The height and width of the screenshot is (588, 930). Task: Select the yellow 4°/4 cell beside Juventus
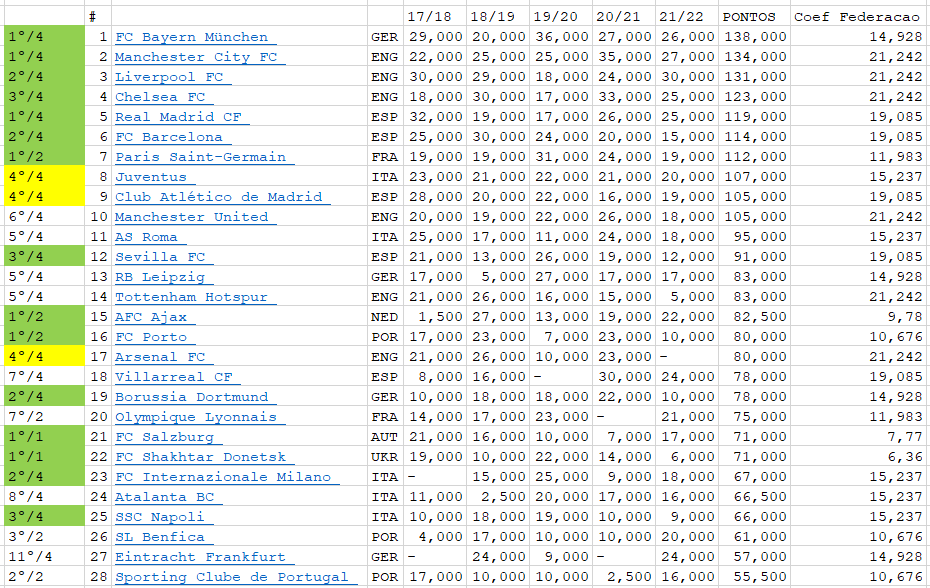tap(43, 177)
